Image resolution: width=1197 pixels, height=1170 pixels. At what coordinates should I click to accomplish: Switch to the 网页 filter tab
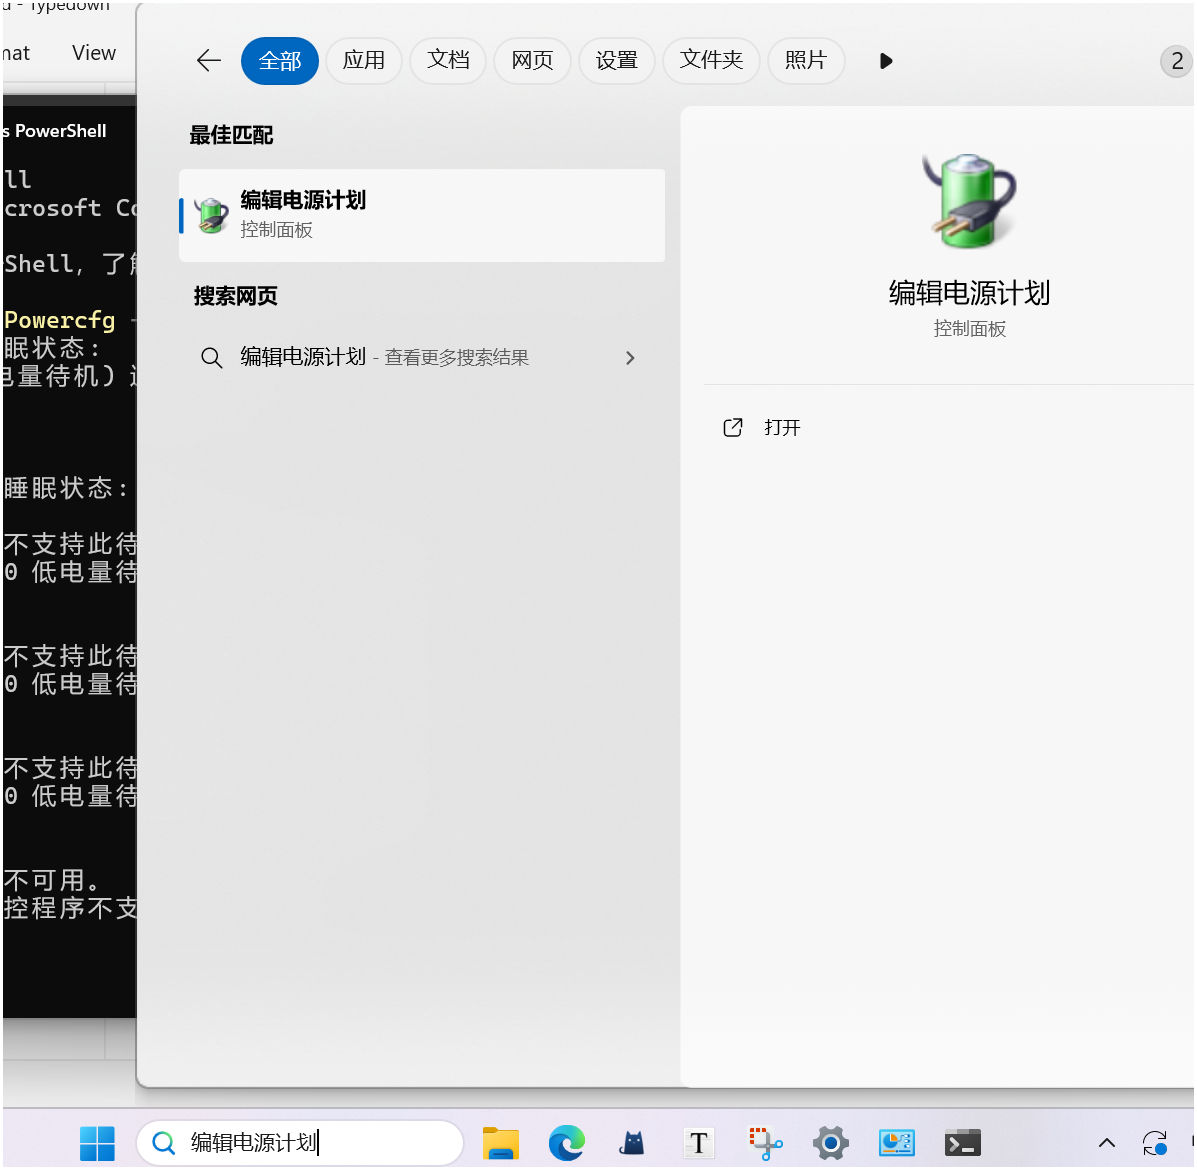click(532, 60)
